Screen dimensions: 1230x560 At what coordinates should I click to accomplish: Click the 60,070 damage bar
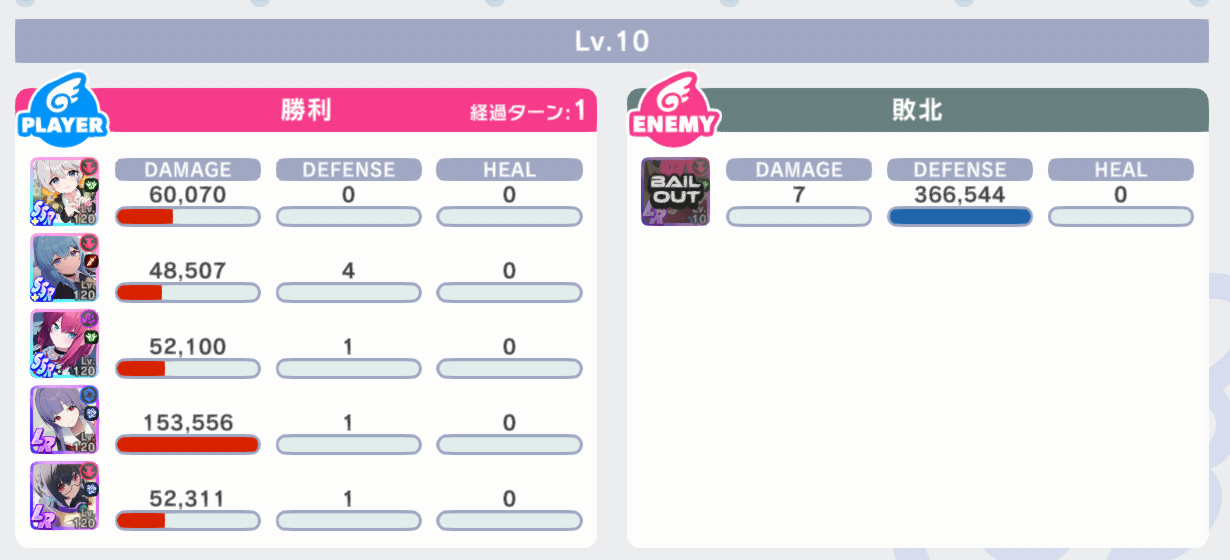(x=188, y=216)
